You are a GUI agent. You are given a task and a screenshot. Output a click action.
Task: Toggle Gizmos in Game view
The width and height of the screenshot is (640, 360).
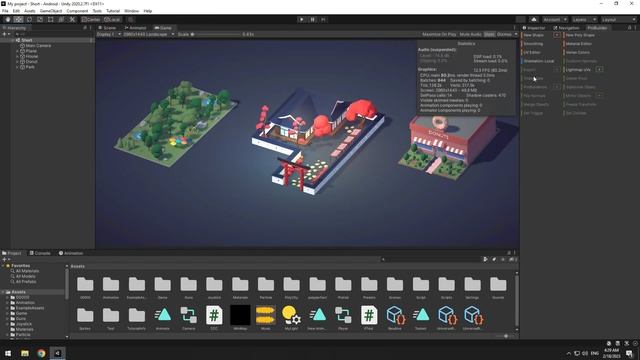coord(504,34)
